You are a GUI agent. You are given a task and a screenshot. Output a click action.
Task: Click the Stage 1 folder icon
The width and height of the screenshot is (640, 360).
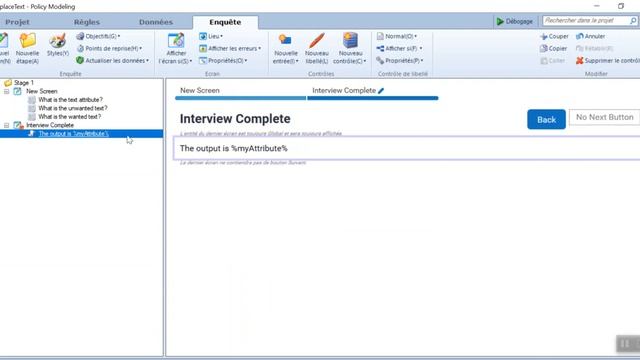coord(8,82)
